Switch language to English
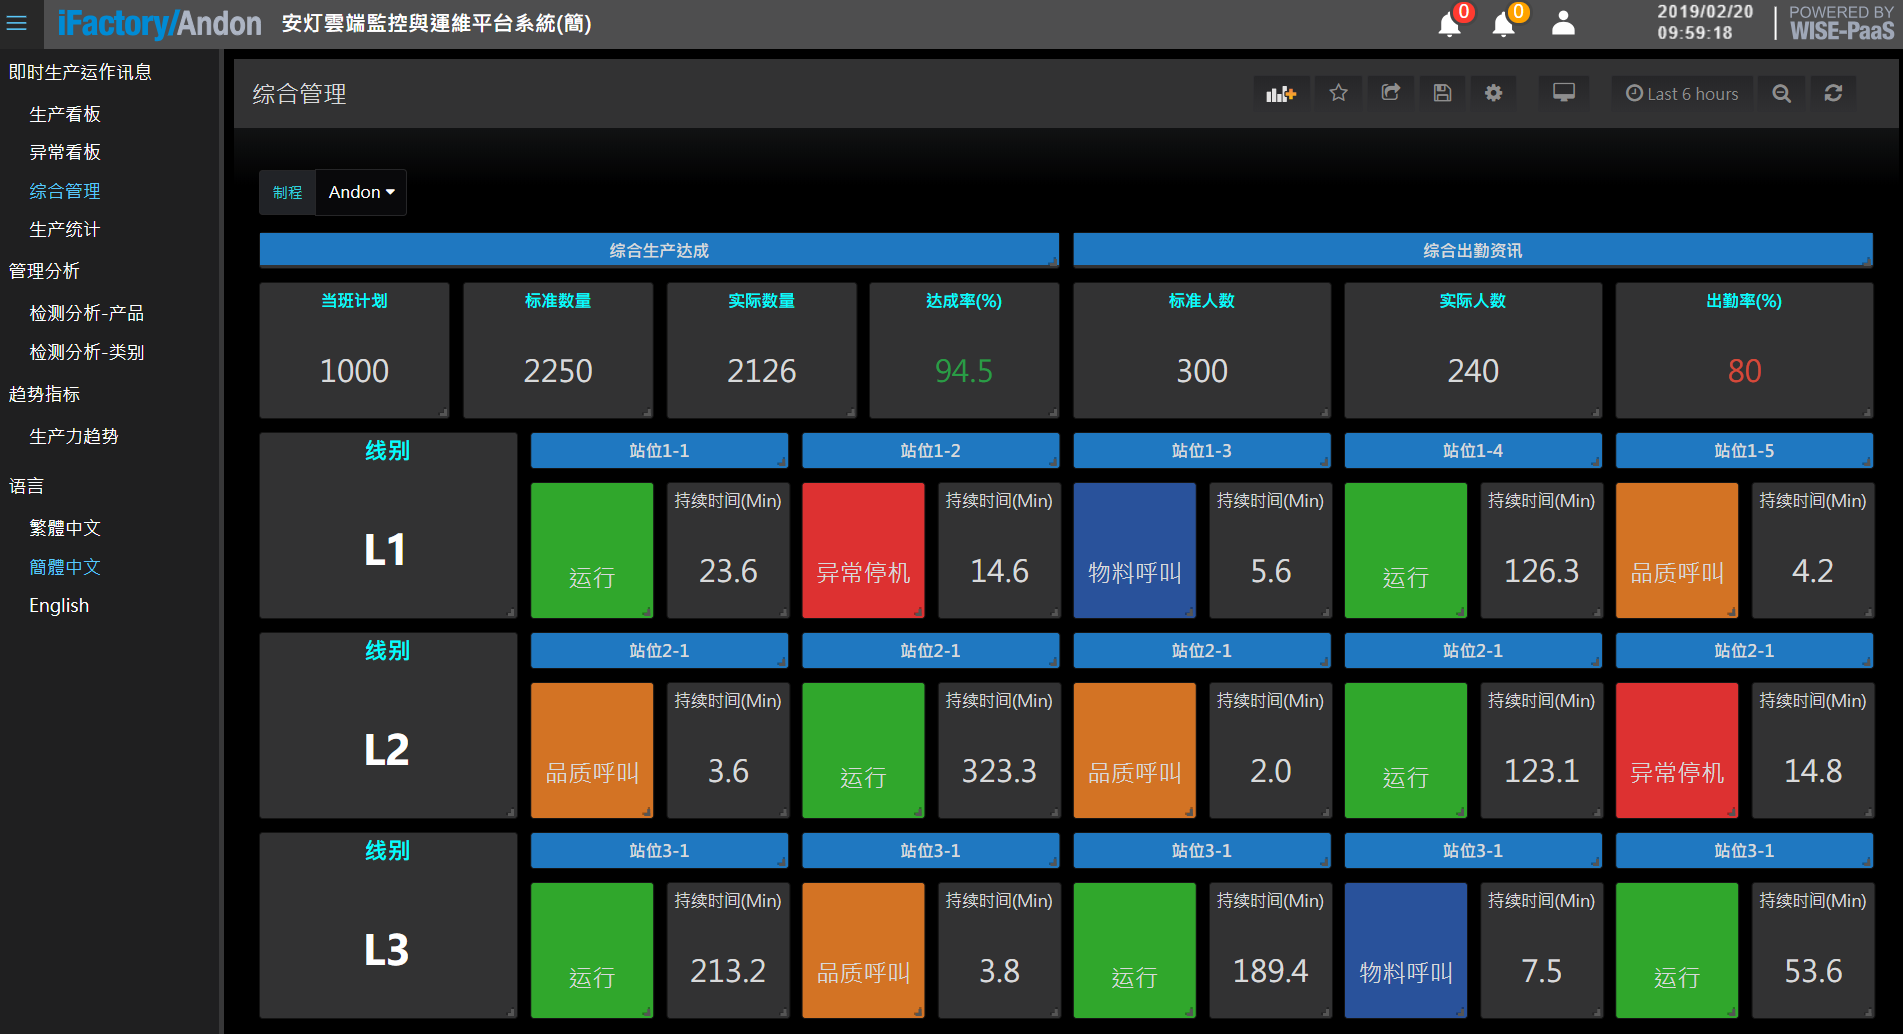 point(59,605)
